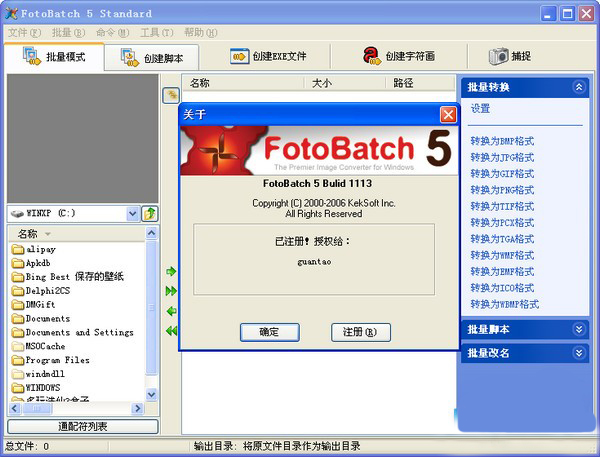Select the Documents and Settings folder
This screenshot has width=600, height=457.
point(73,332)
